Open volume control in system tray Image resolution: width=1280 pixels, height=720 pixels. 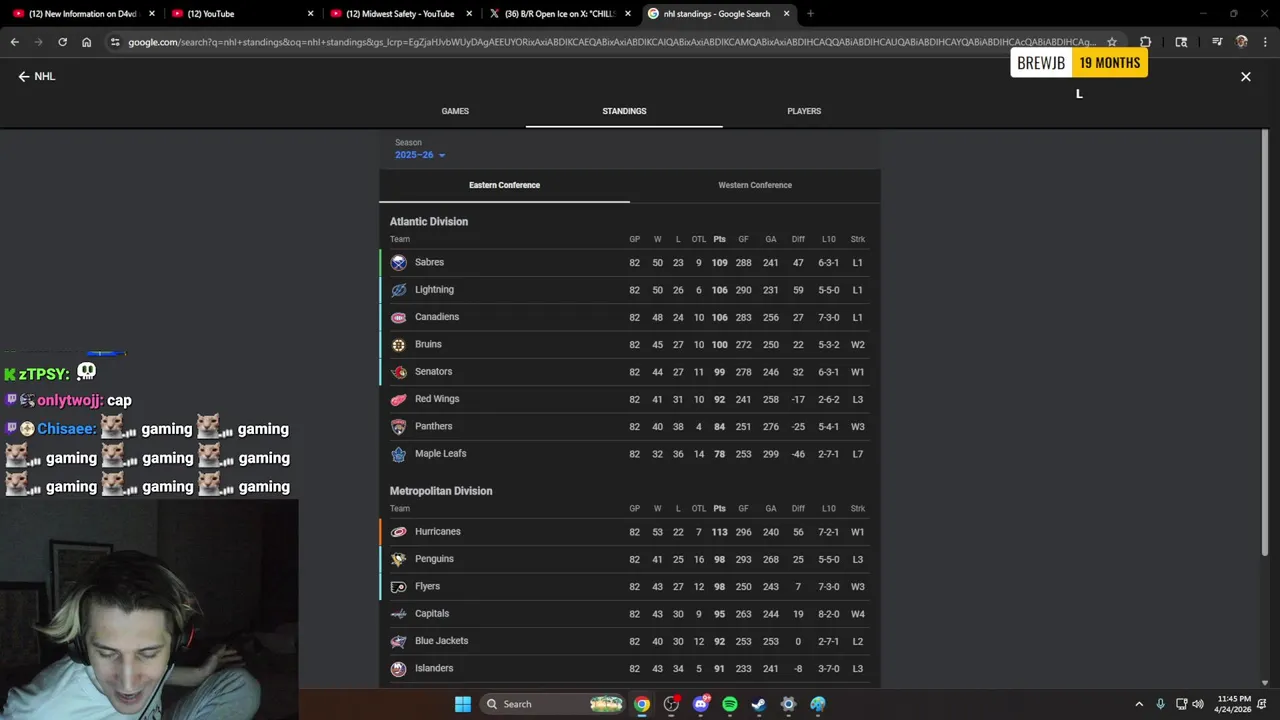click(1198, 704)
